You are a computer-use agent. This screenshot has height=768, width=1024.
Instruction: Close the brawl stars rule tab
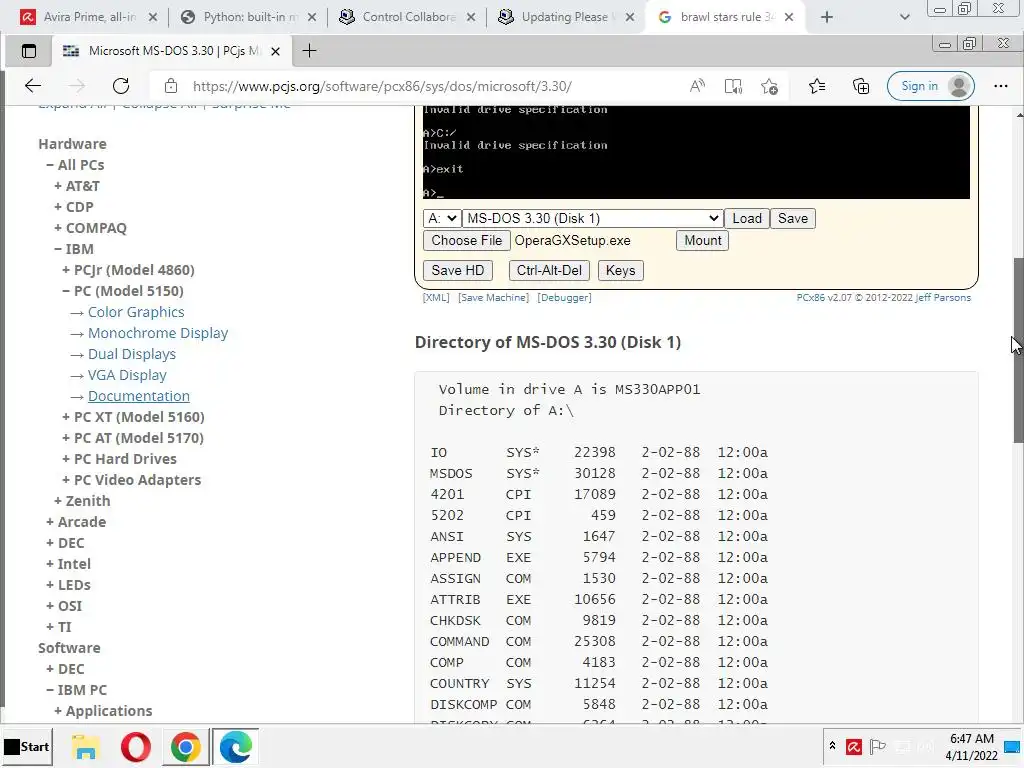pos(789,17)
